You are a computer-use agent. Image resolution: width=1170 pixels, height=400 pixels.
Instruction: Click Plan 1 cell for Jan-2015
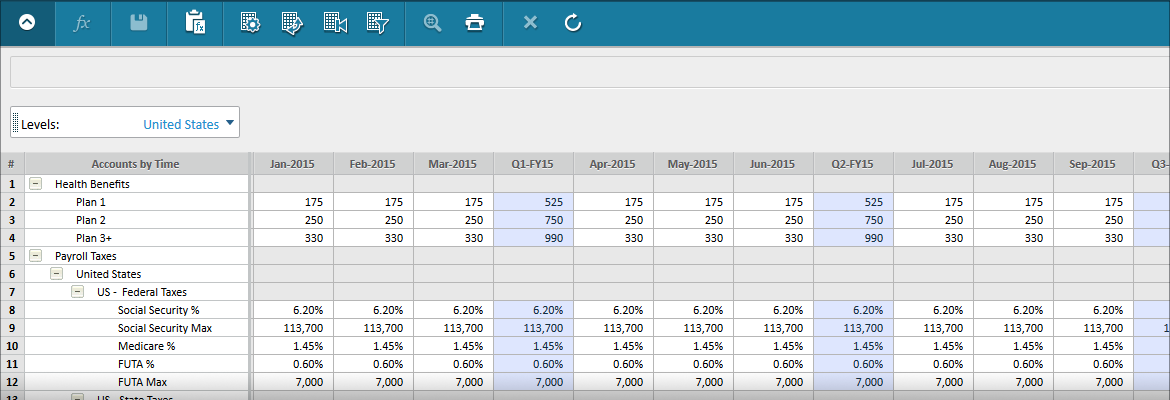pos(293,202)
